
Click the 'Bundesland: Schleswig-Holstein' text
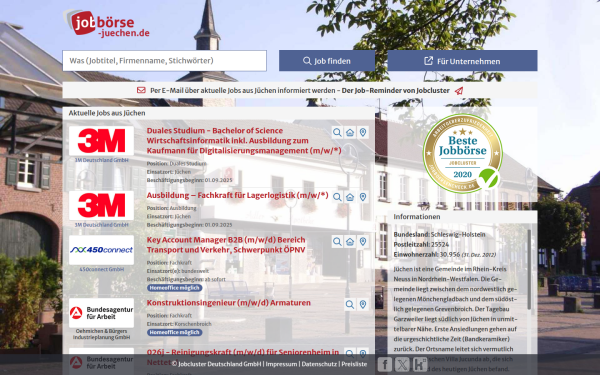pyautogui.click(x=439, y=235)
